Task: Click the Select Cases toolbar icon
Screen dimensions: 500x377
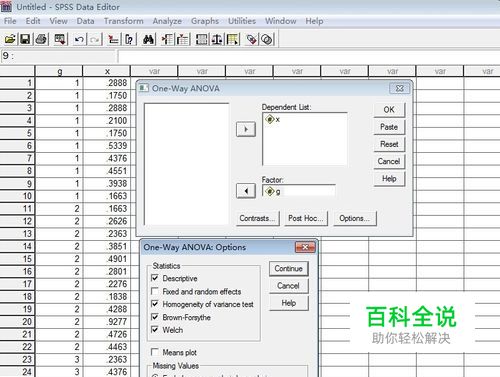Action: (233, 39)
